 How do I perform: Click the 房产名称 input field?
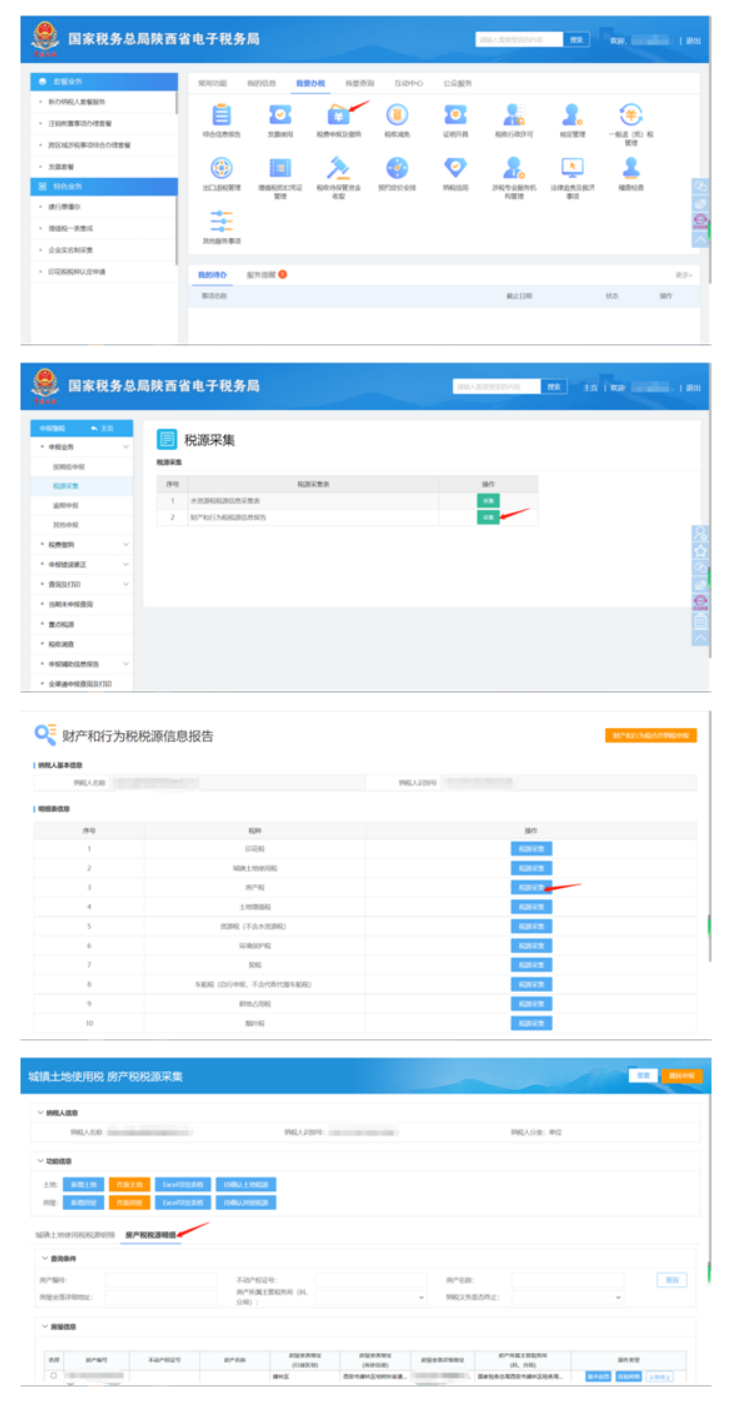(x=568, y=1279)
